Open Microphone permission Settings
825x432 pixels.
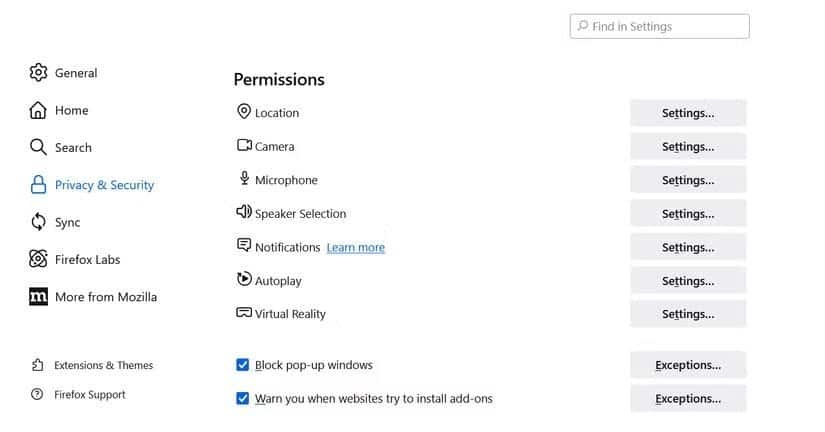688,180
